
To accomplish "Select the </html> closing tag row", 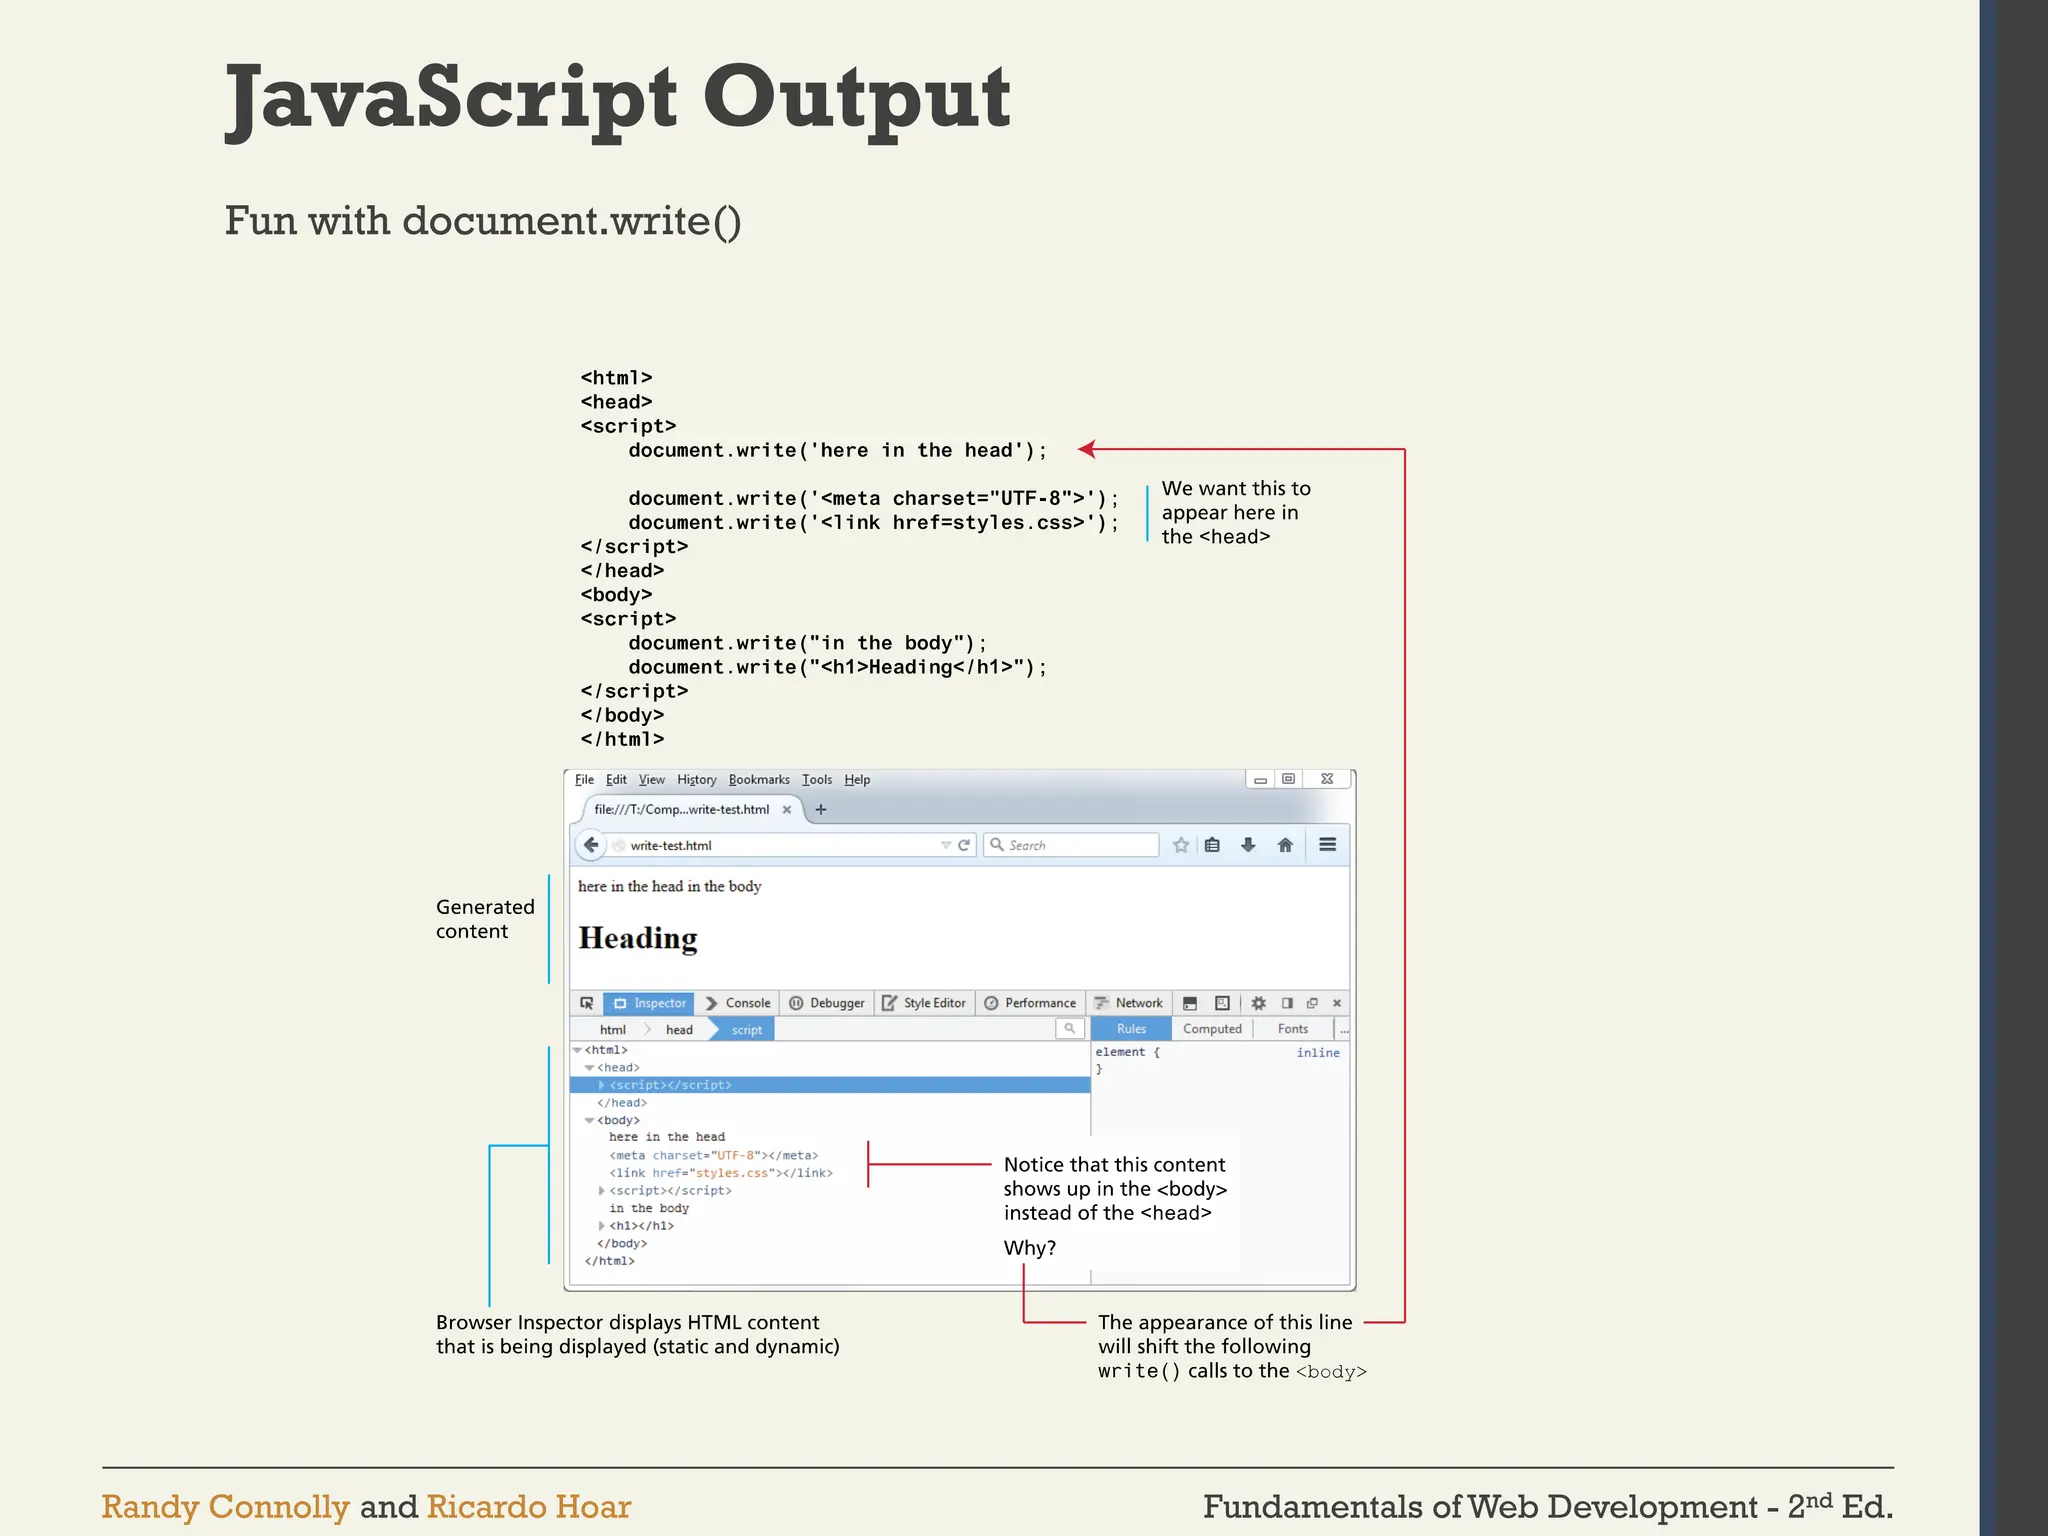I will pos(610,1261).
